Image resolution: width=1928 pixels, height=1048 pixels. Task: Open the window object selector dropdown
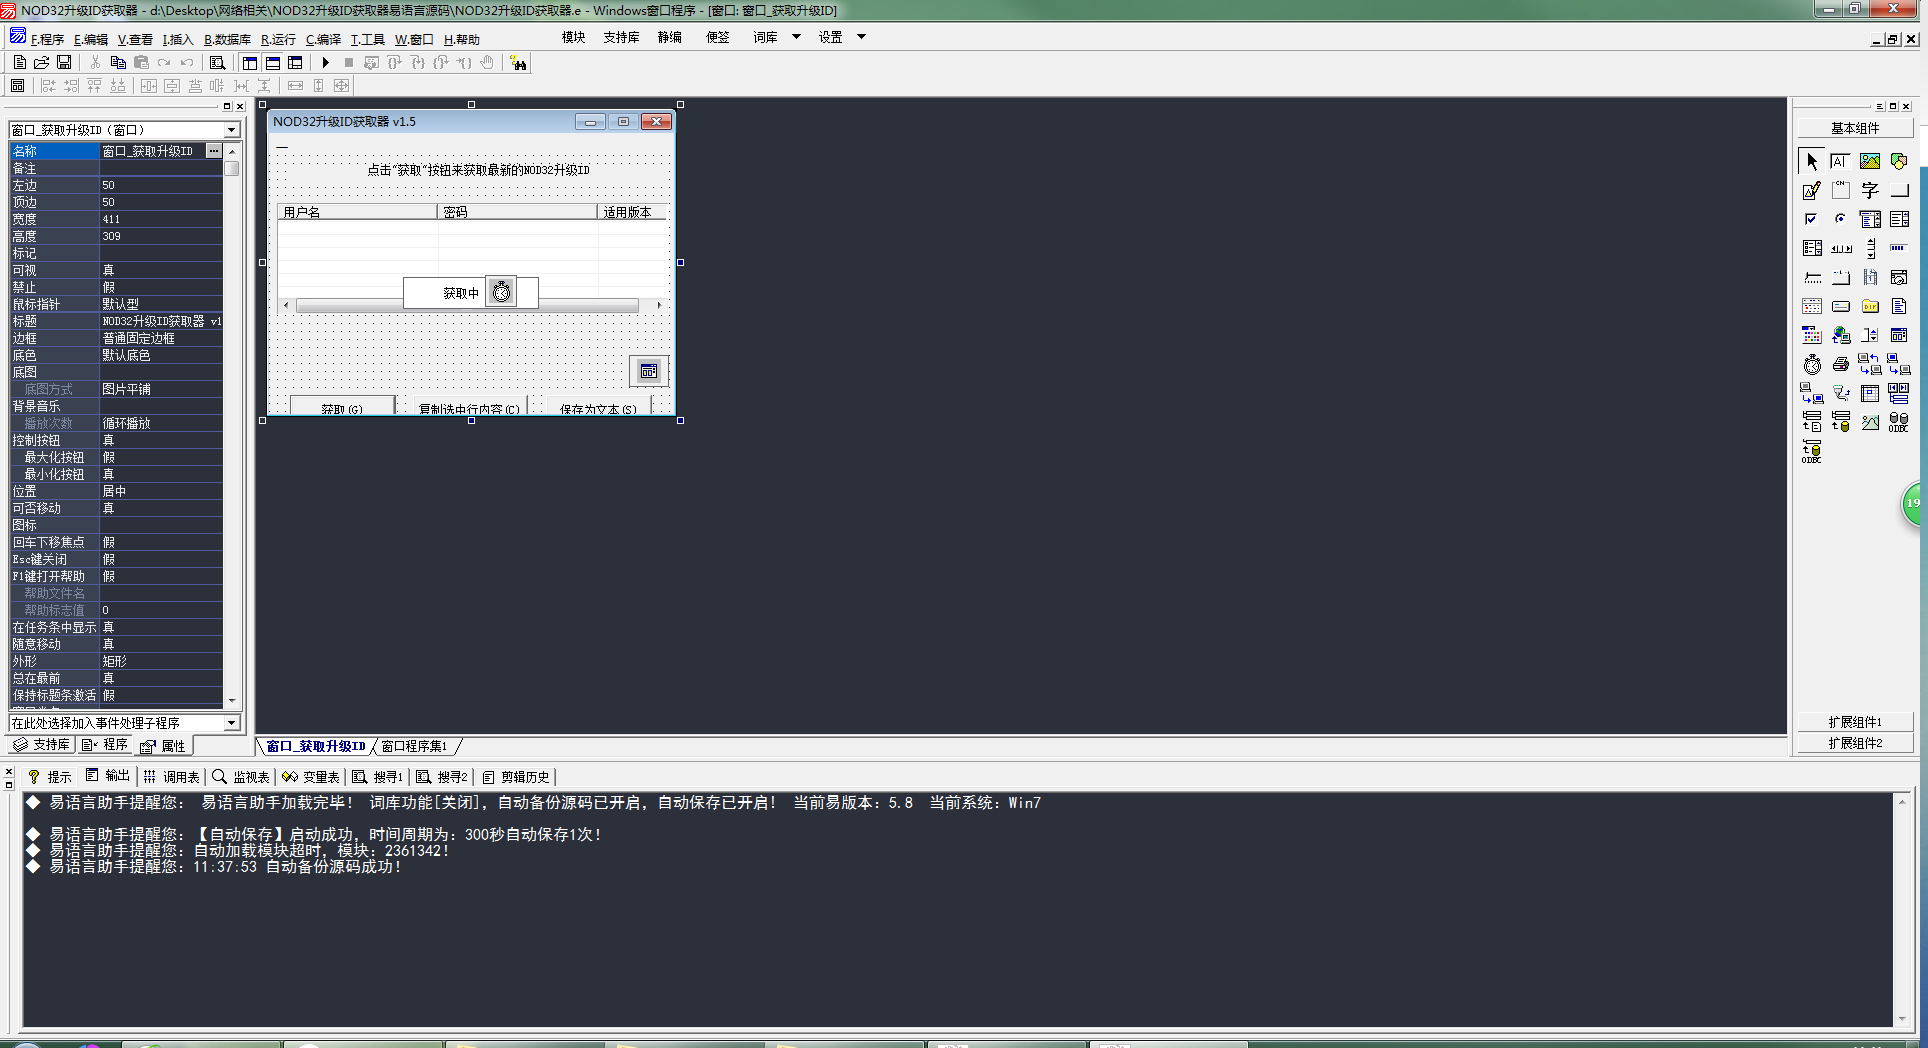click(x=231, y=130)
